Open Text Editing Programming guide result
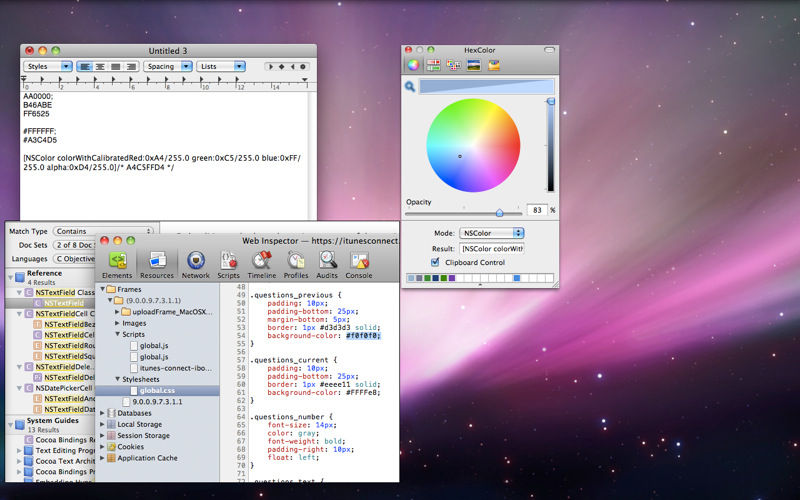This screenshot has height=500, width=800. pos(60,451)
